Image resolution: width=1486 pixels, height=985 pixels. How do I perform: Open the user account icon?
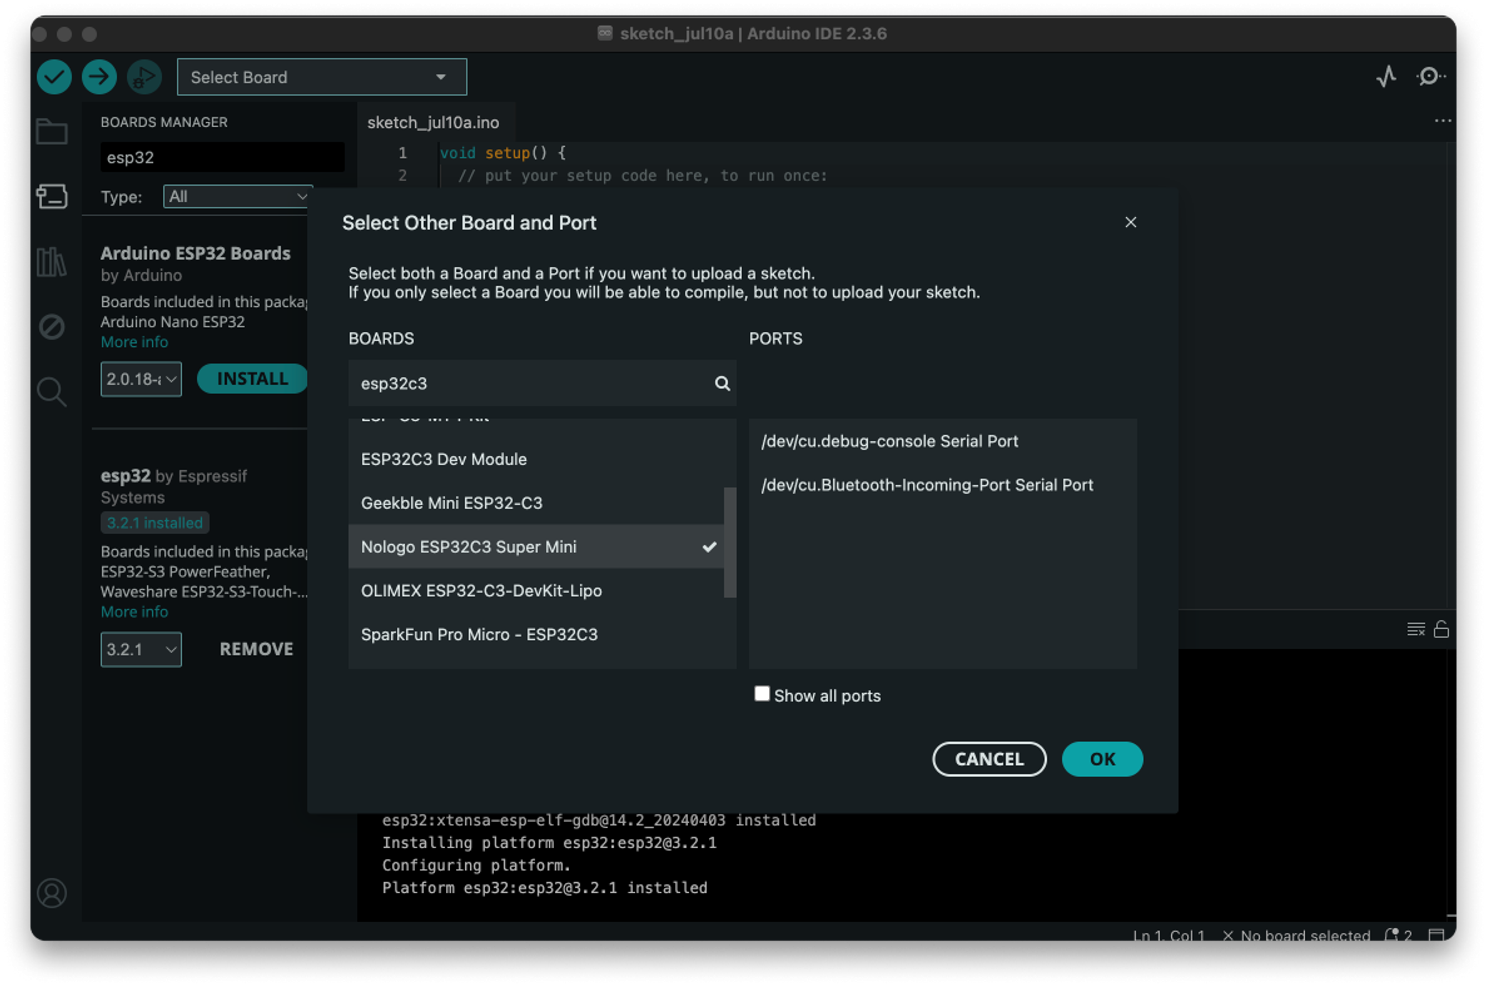pos(52,893)
